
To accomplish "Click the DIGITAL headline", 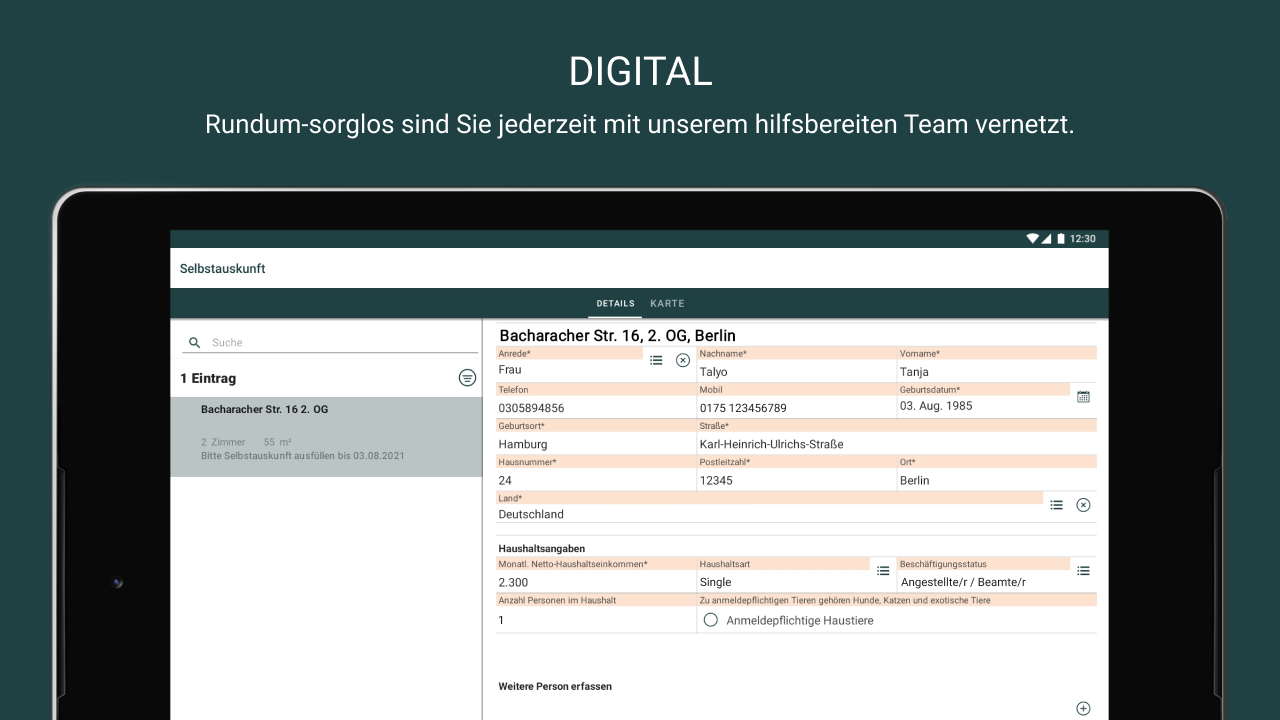I will pyautogui.click(x=640, y=72).
